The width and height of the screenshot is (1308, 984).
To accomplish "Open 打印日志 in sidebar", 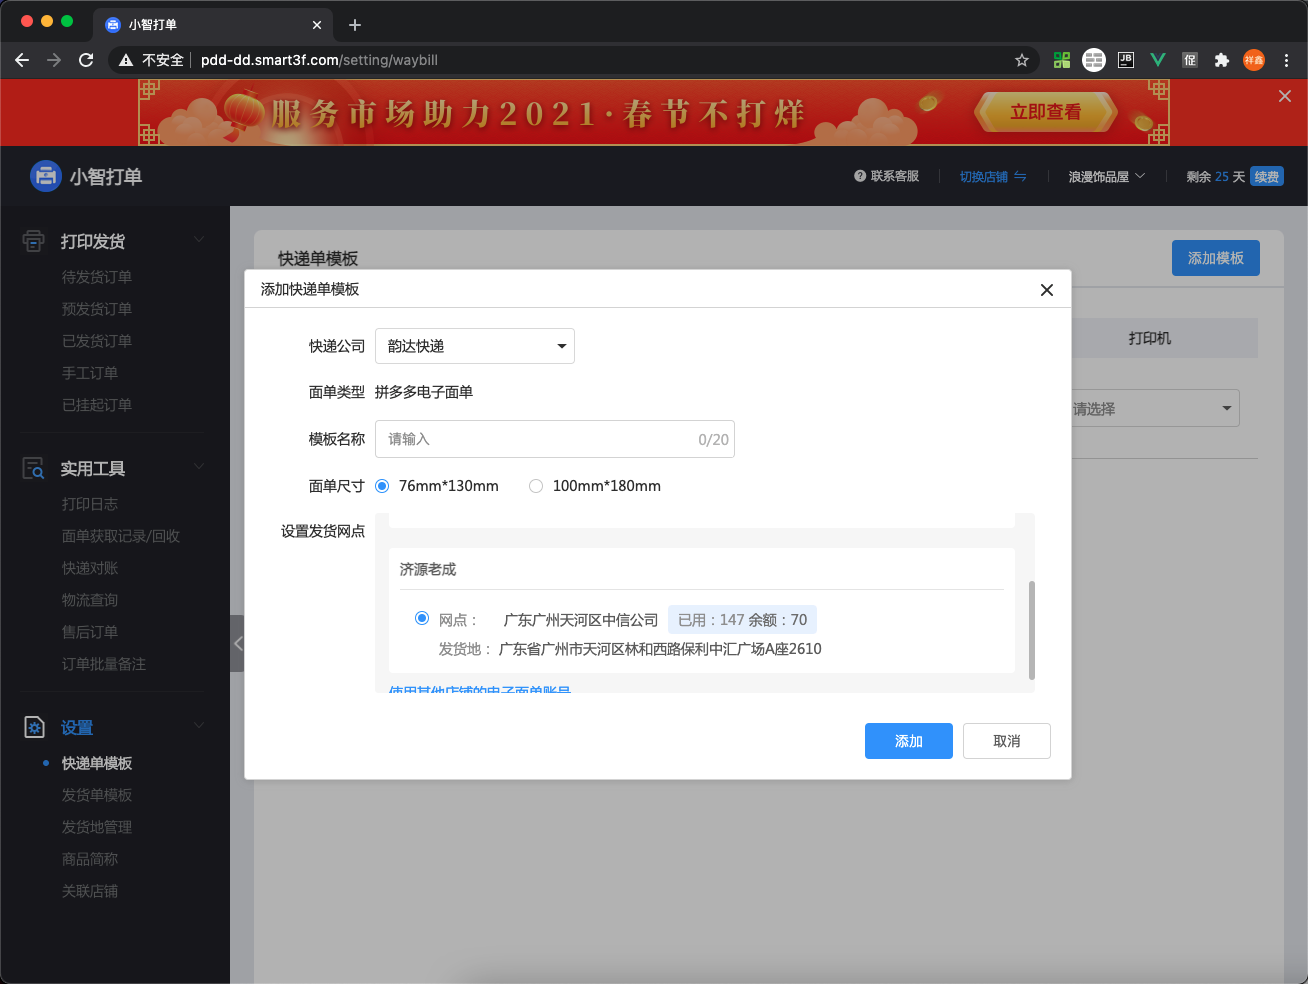I will (90, 504).
